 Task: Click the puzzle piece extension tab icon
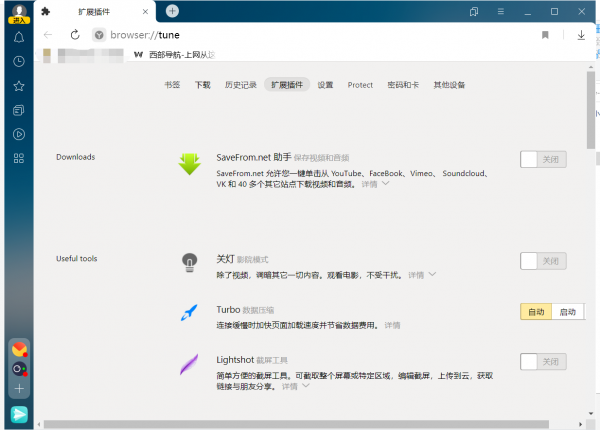tap(46, 11)
